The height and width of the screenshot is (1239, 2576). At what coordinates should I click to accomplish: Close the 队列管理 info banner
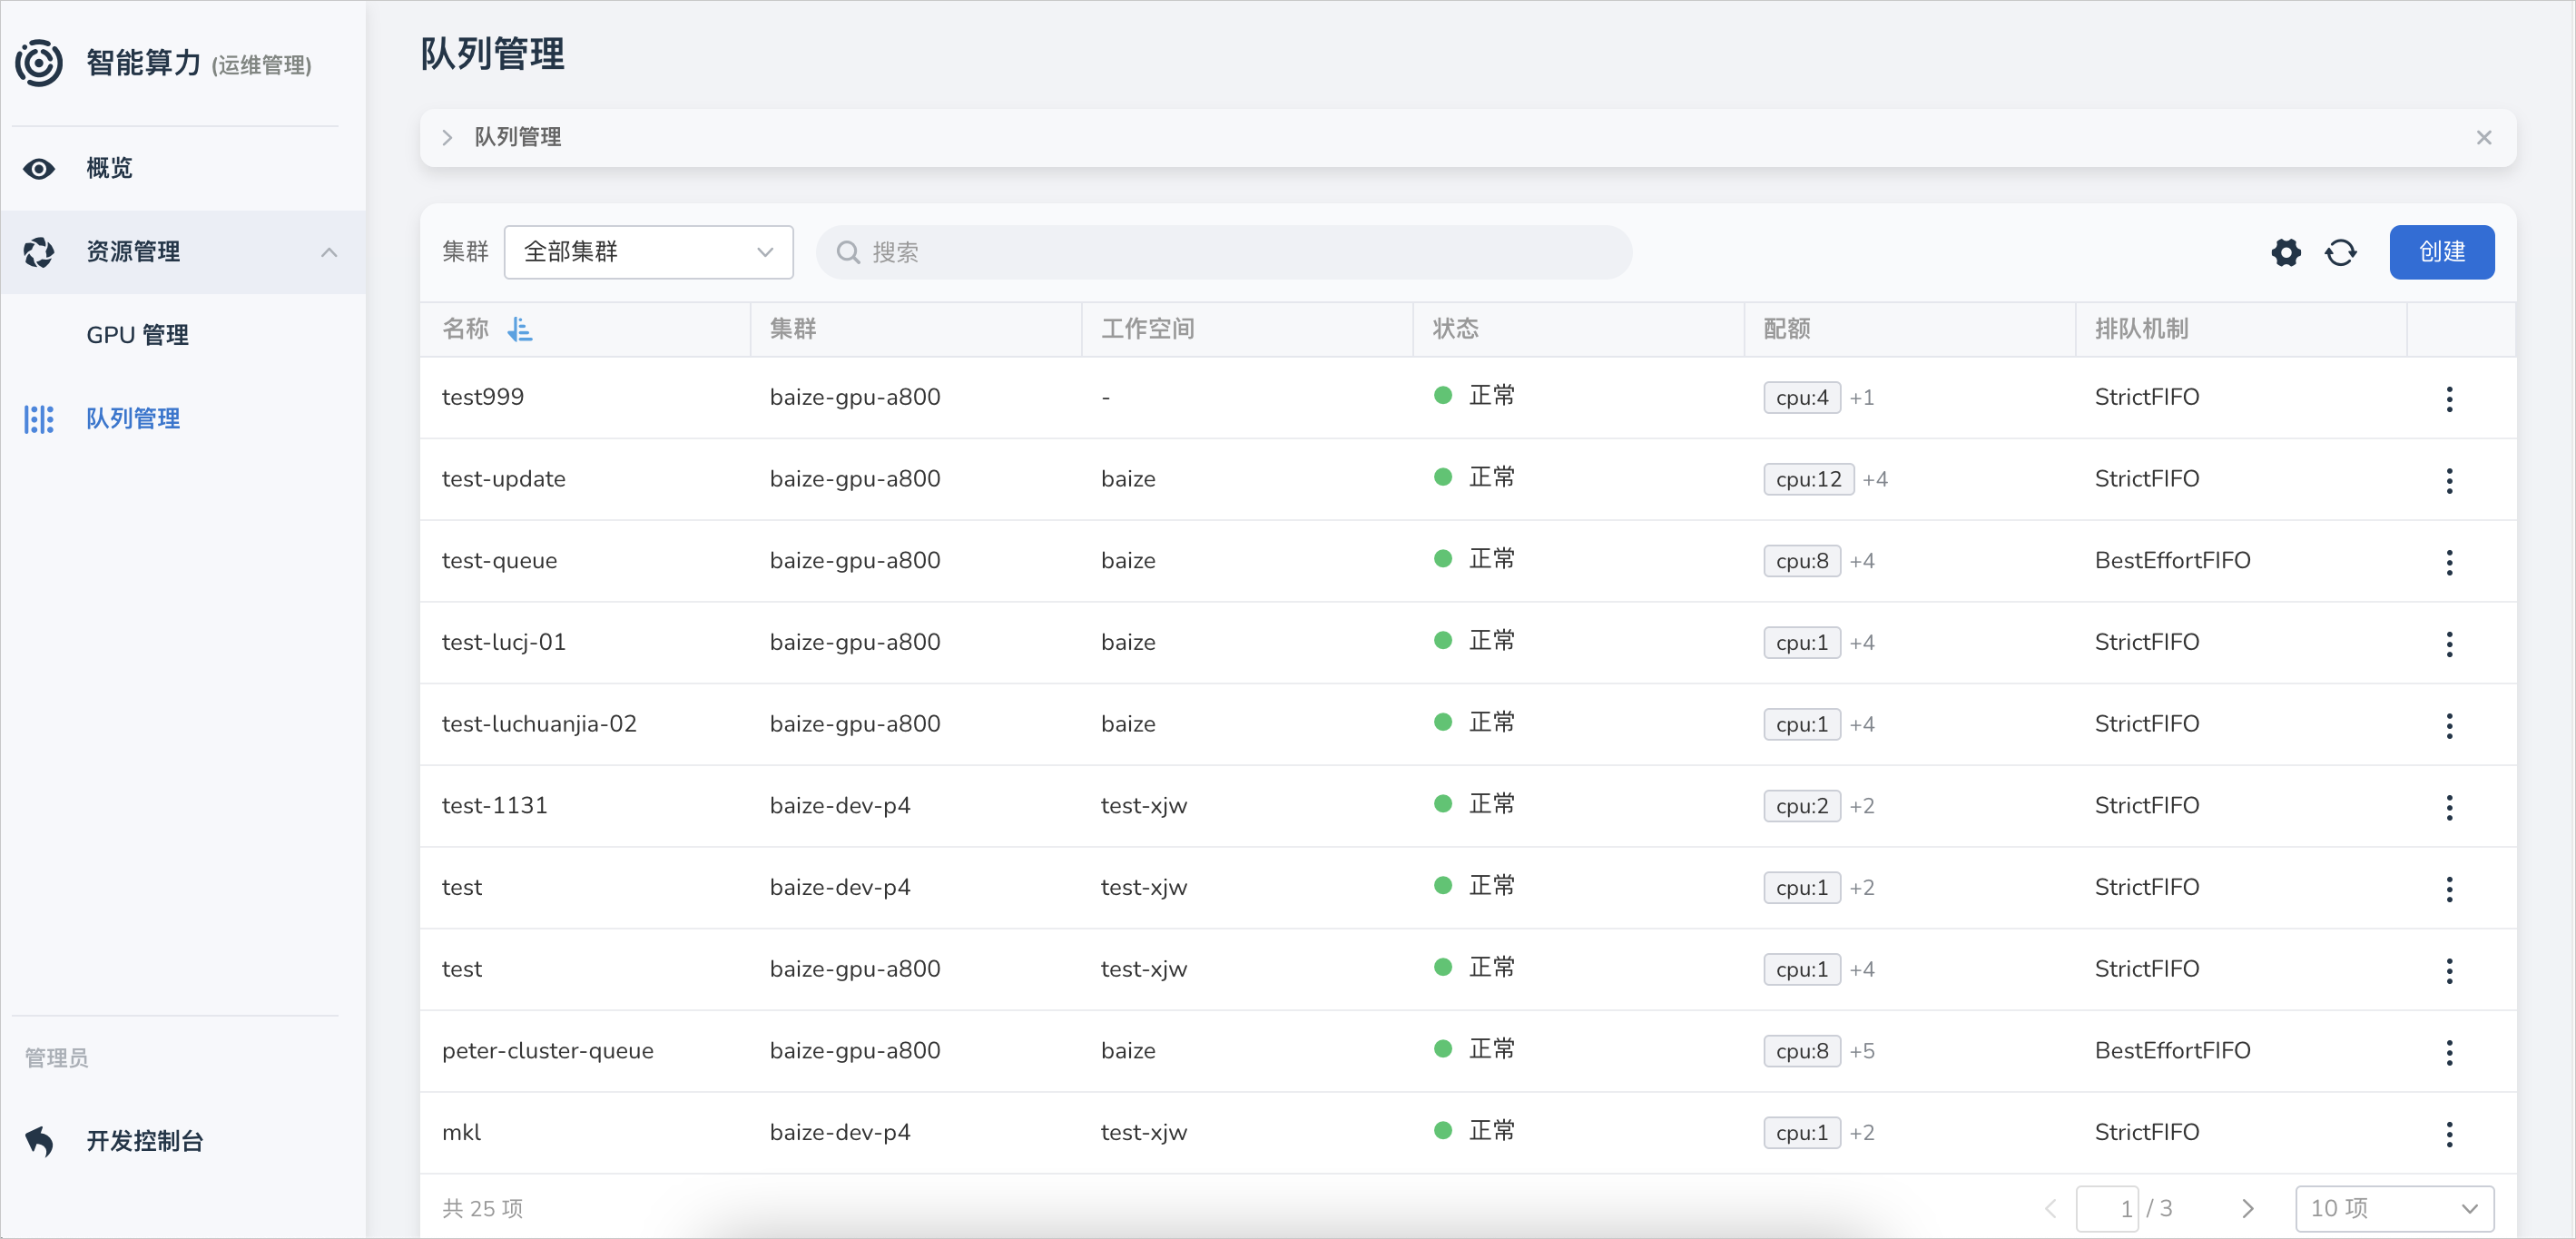[x=2484, y=138]
